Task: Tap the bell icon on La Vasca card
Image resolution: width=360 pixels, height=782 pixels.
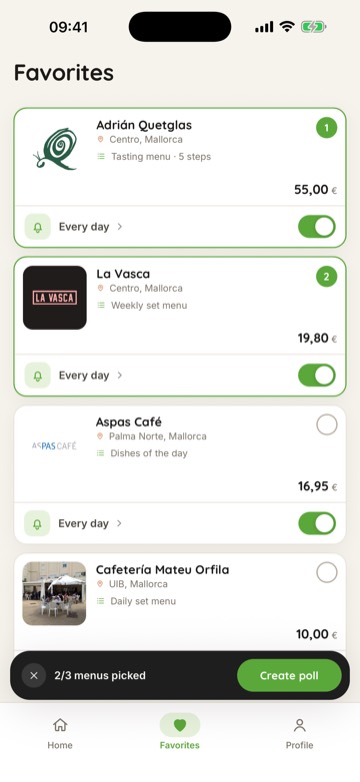Action: click(37, 376)
